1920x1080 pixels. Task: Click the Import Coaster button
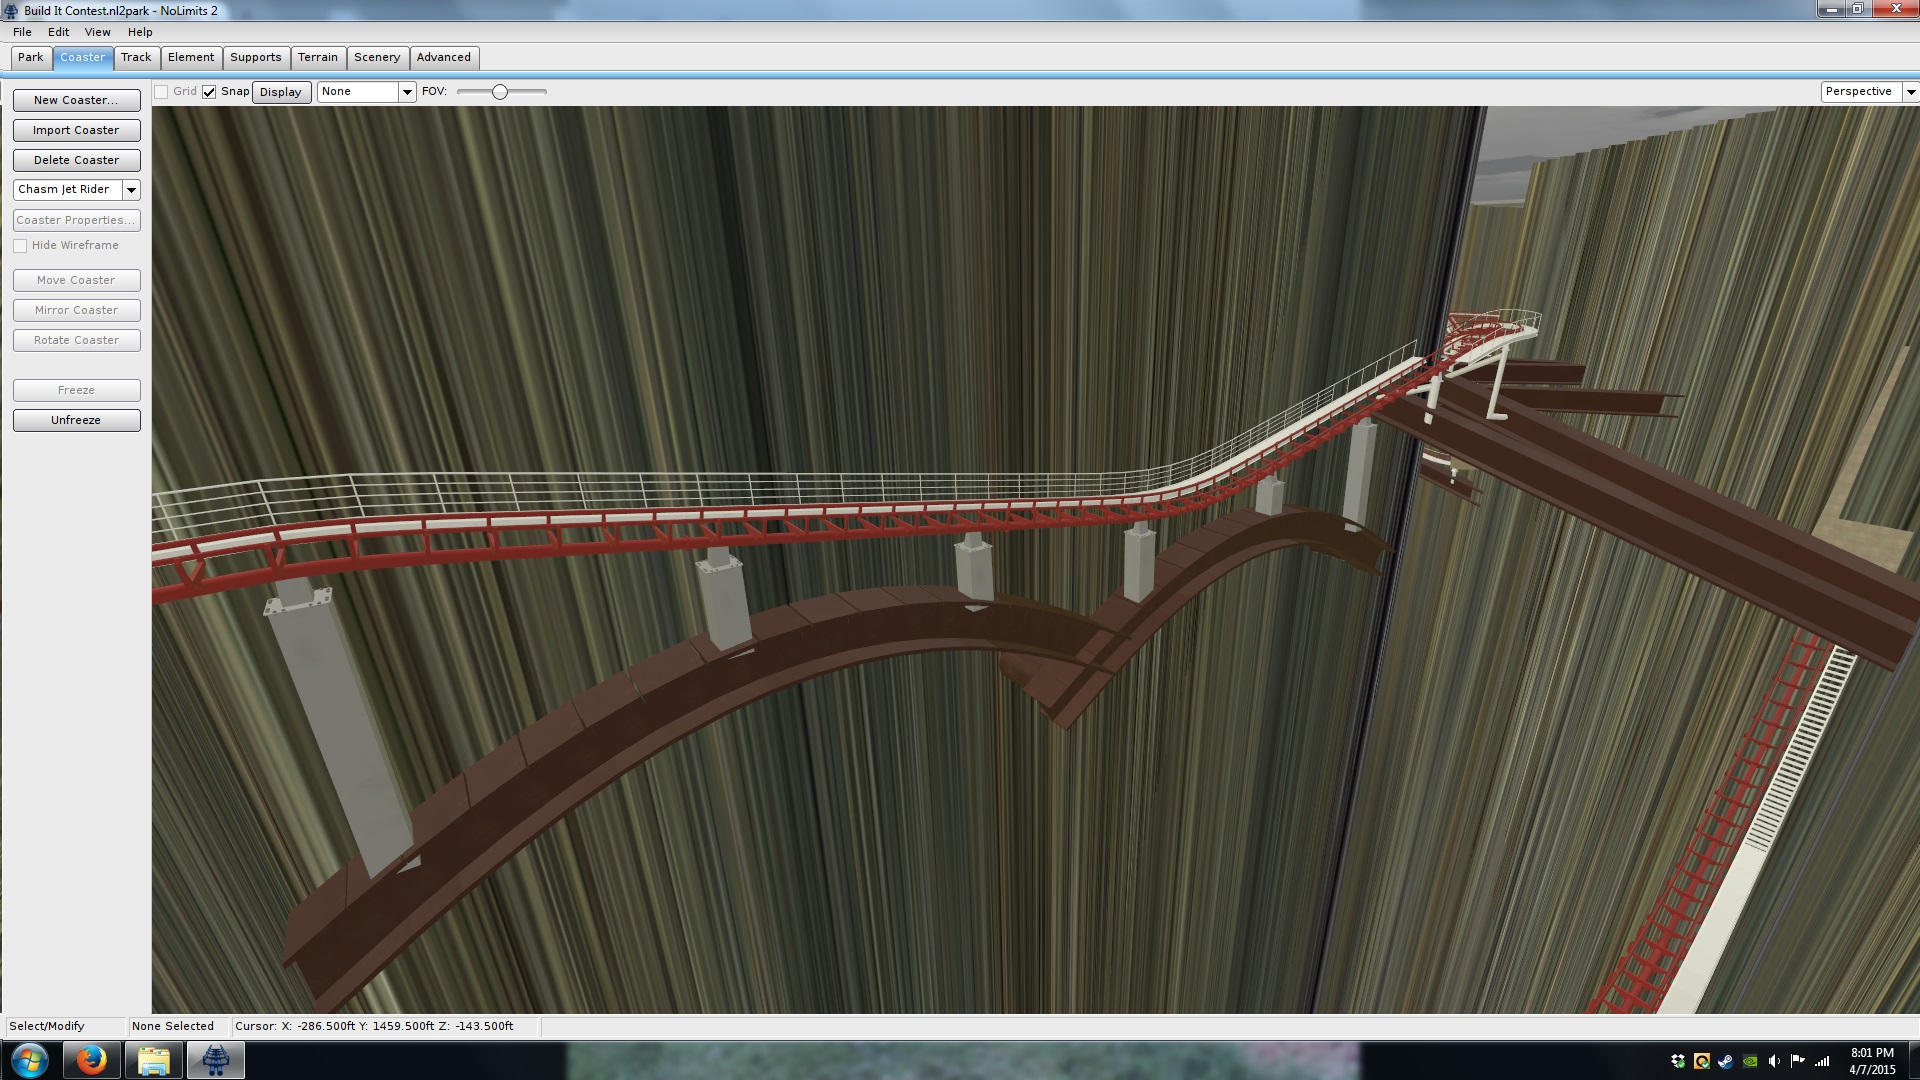[x=76, y=131]
